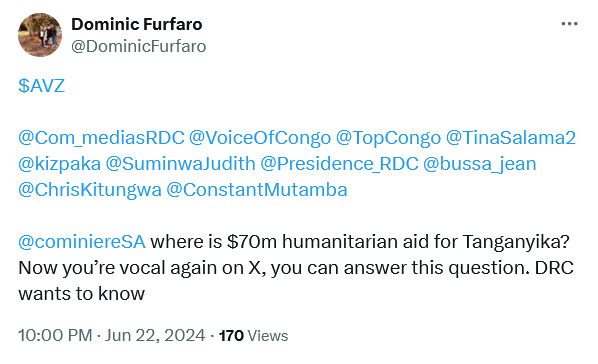Visit the @DominicFurfaro handle link
The image size is (598, 364).
tap(138, 47)
